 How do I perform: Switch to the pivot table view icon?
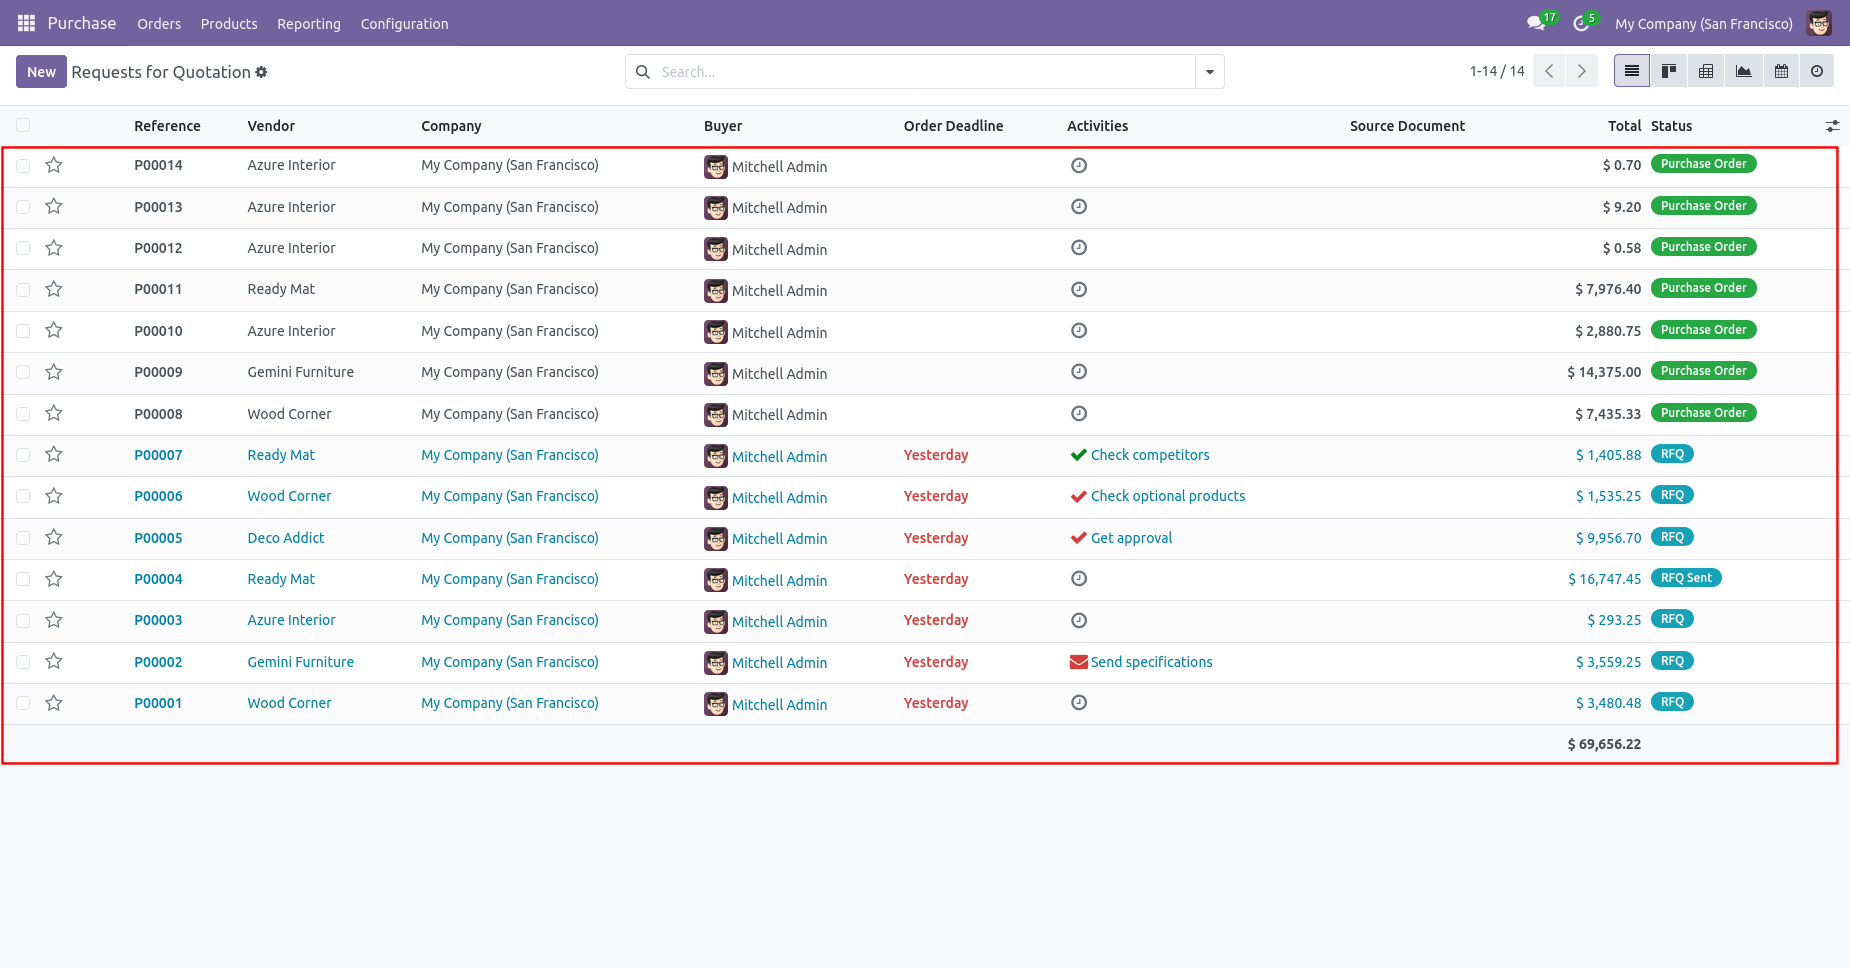[x=1706, y=71]
